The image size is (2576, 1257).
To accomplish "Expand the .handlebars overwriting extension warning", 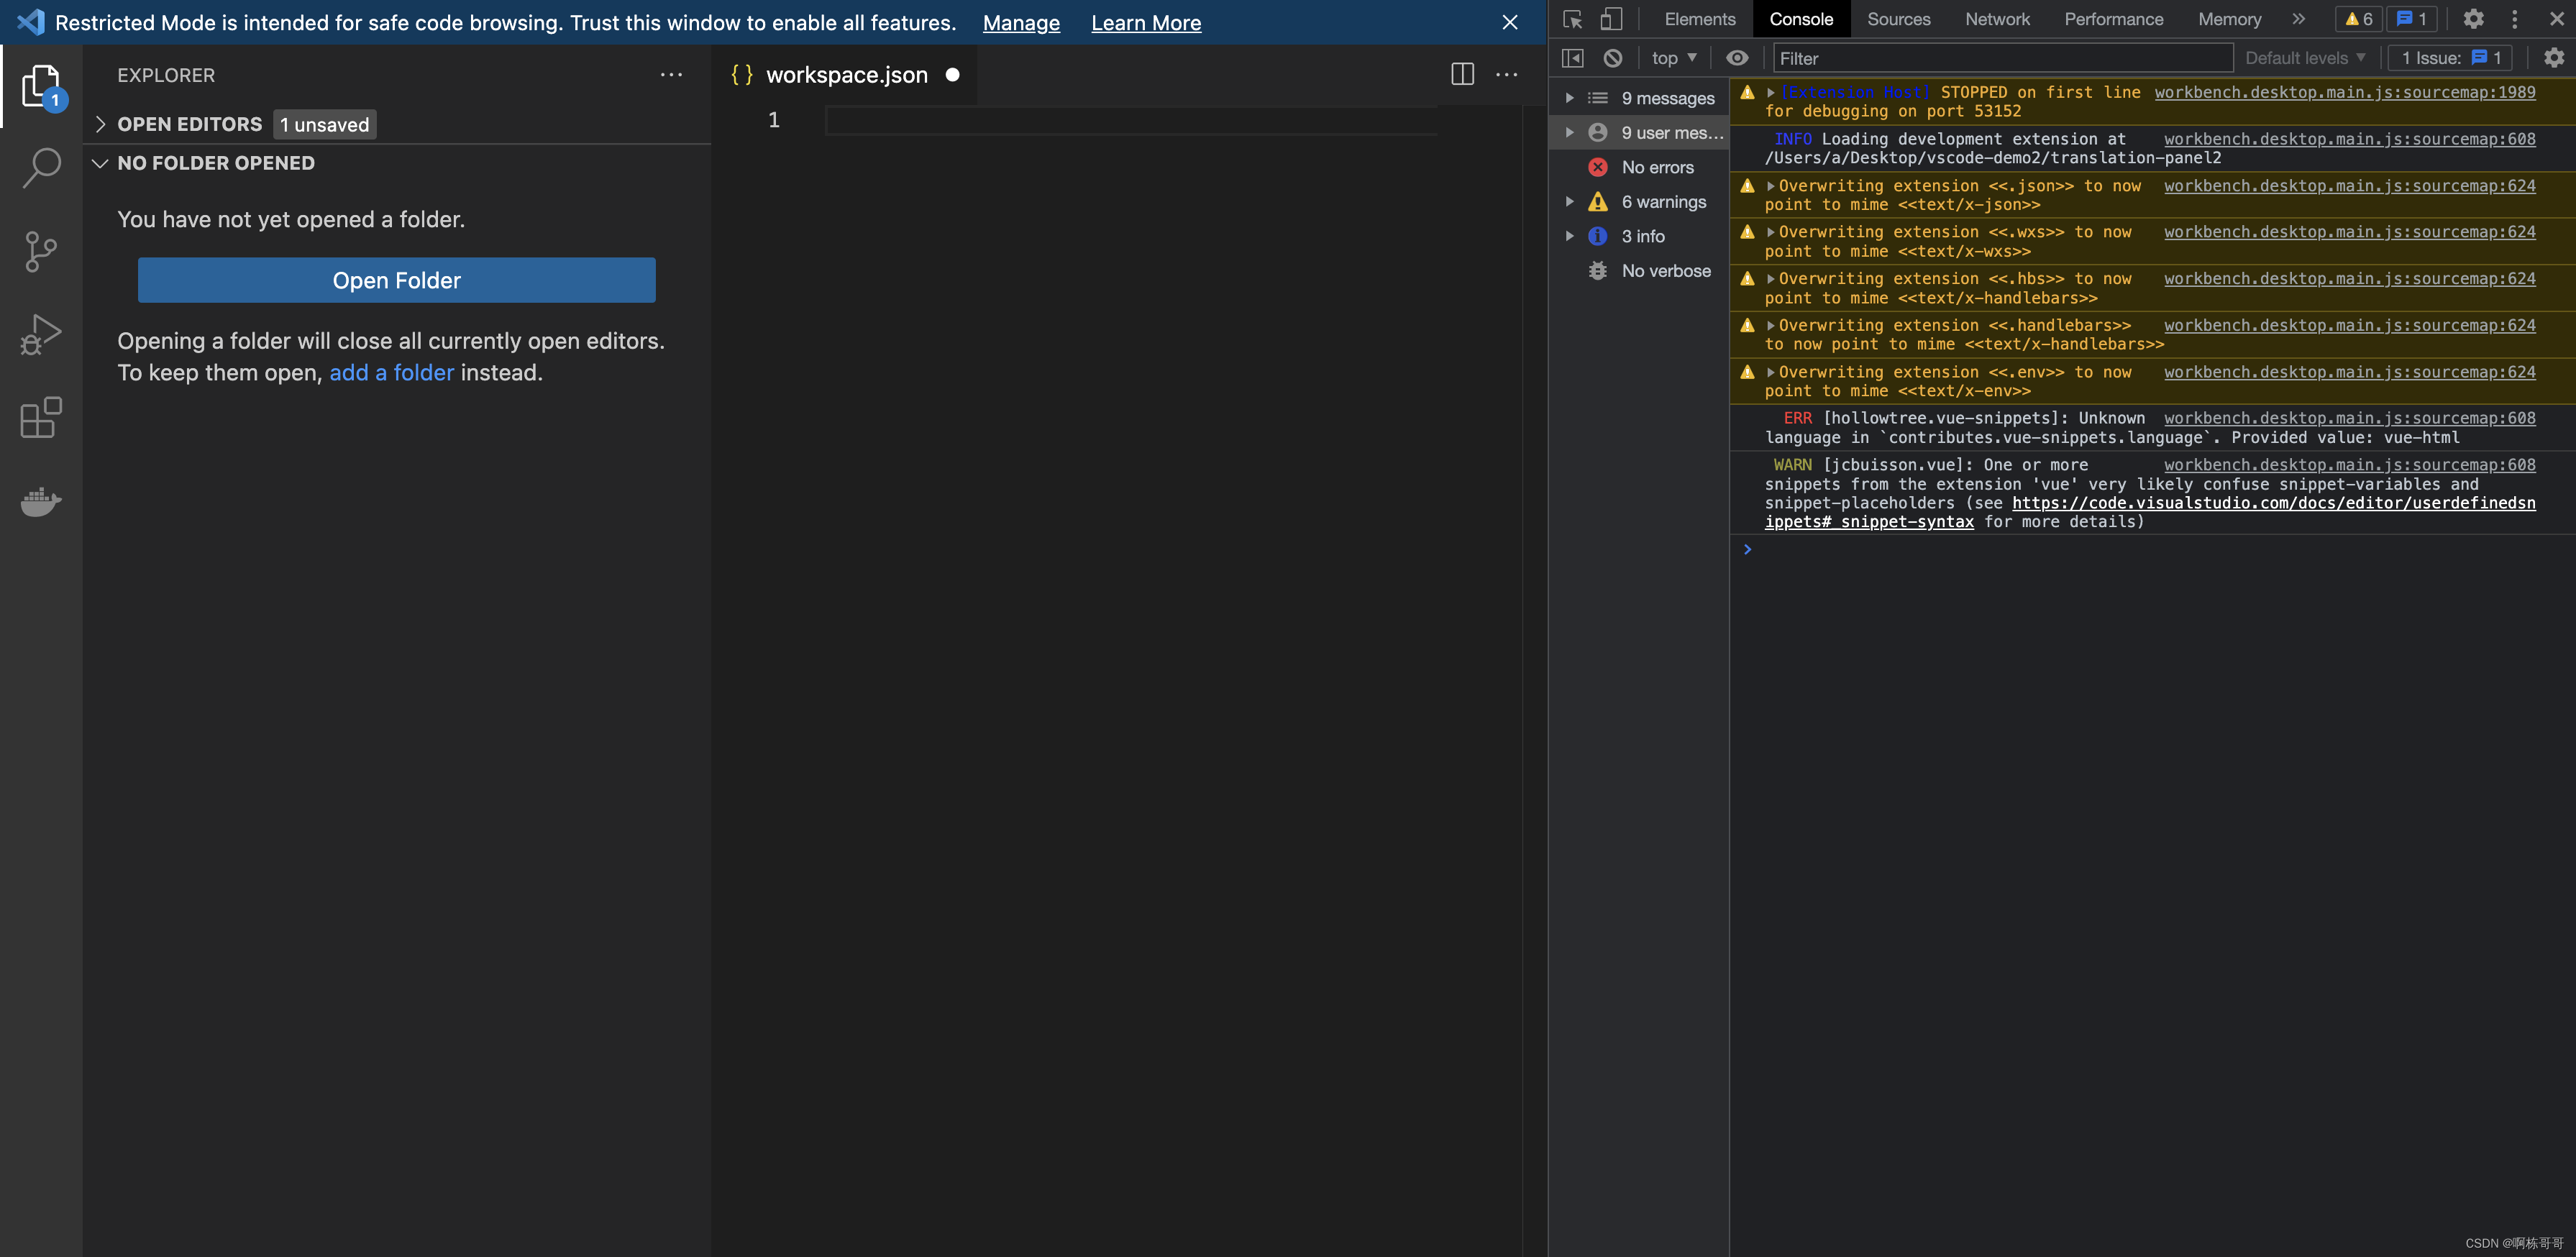I will [x=1770, y=326].
